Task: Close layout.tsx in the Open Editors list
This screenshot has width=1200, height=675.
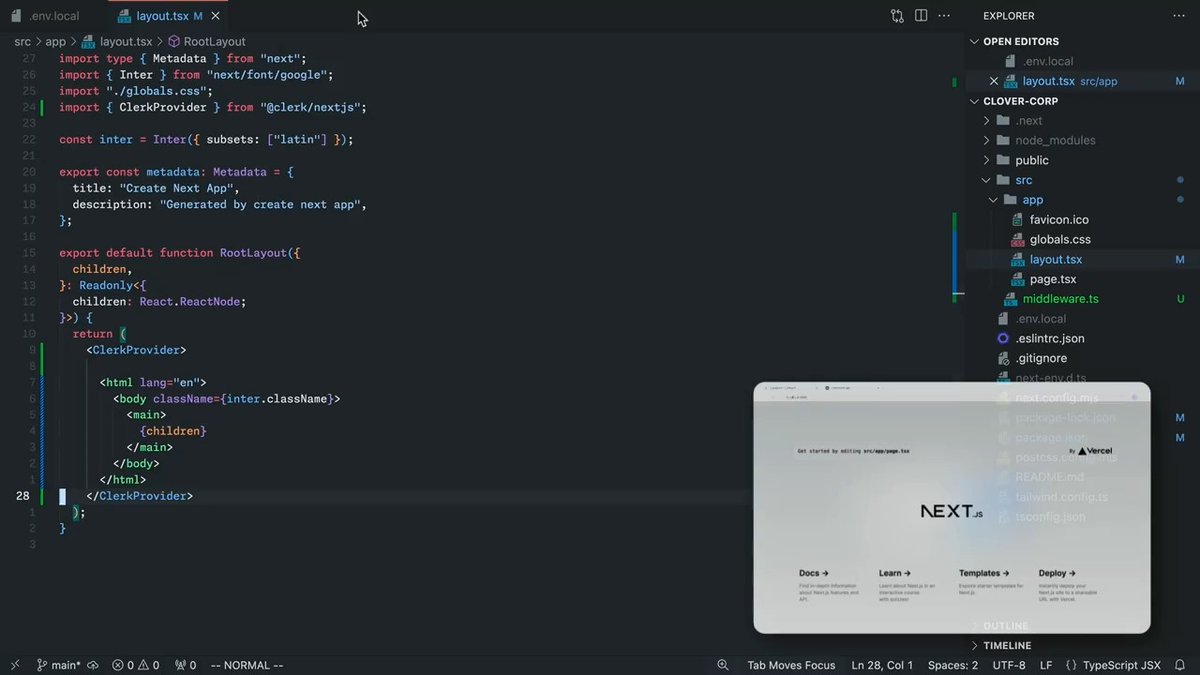Action: click(993, 81)
